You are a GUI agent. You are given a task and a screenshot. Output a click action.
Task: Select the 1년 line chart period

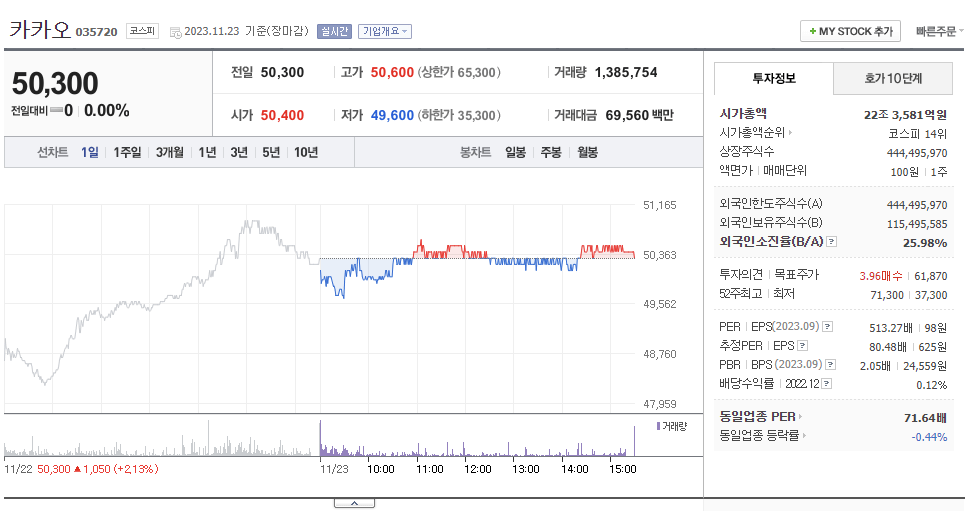(x=207, y=152)
